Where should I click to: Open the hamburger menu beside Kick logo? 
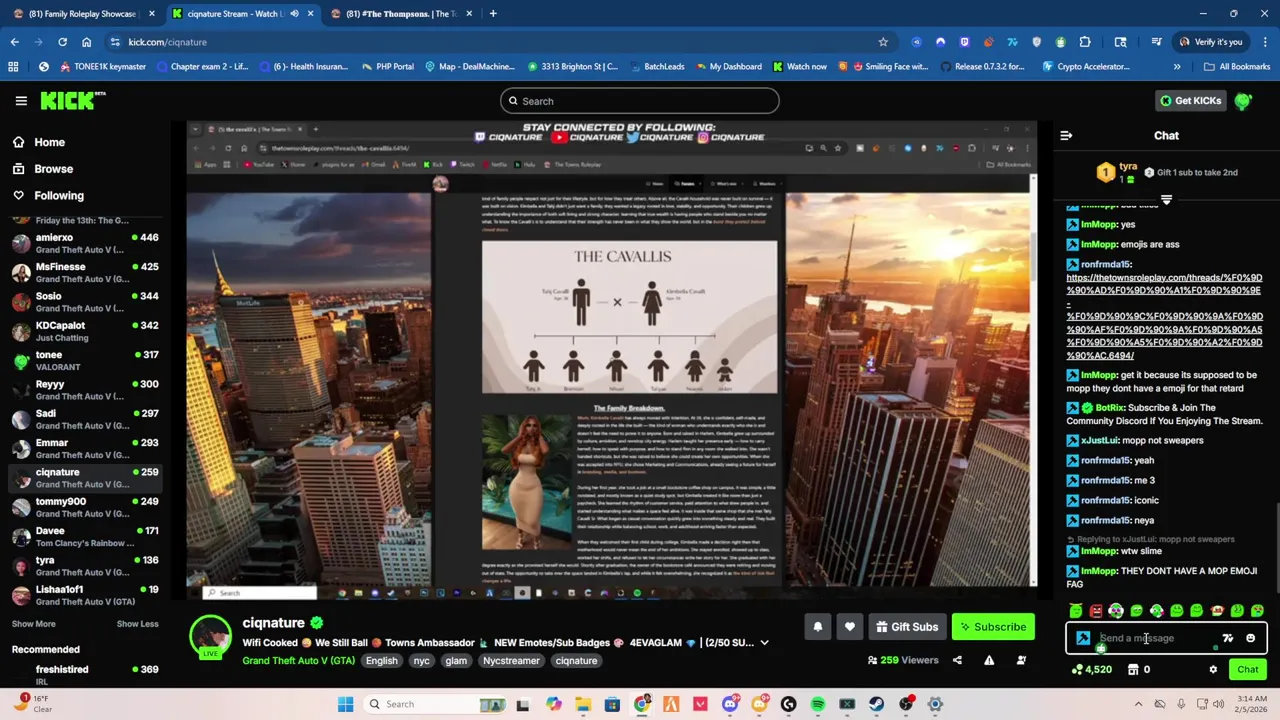(21, 101)
